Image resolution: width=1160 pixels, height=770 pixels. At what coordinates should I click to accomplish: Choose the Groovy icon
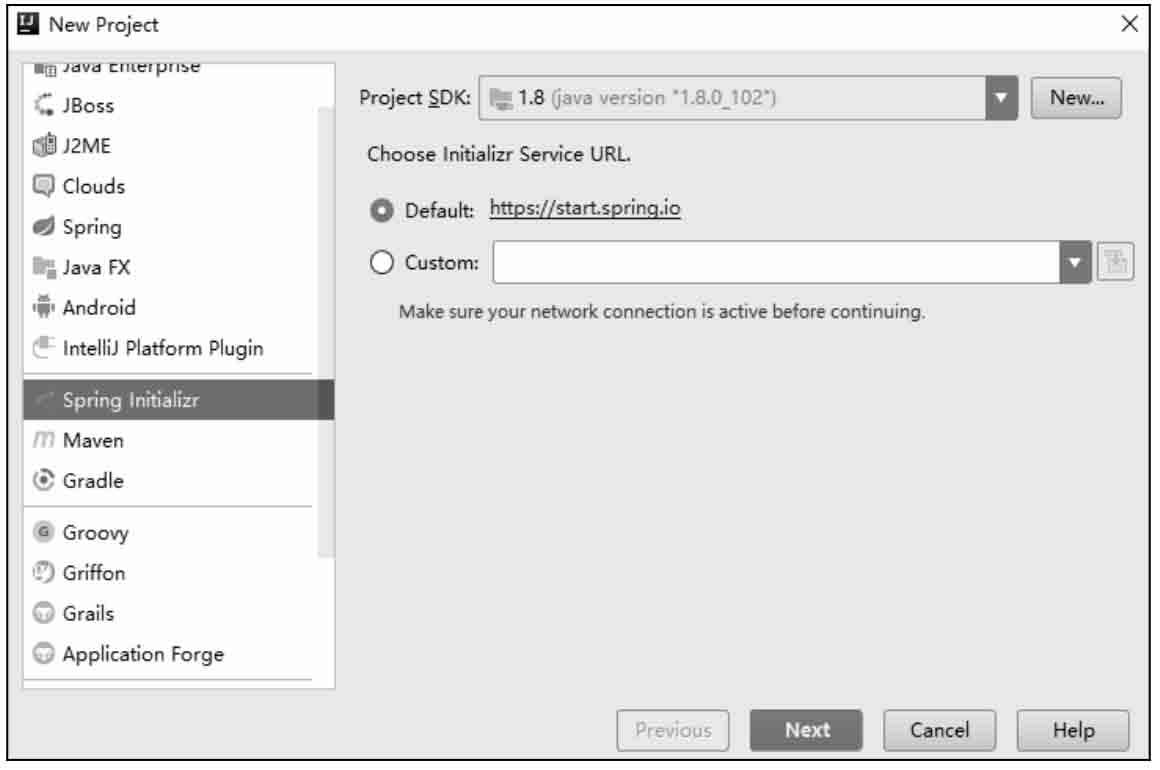coord(44,532)
